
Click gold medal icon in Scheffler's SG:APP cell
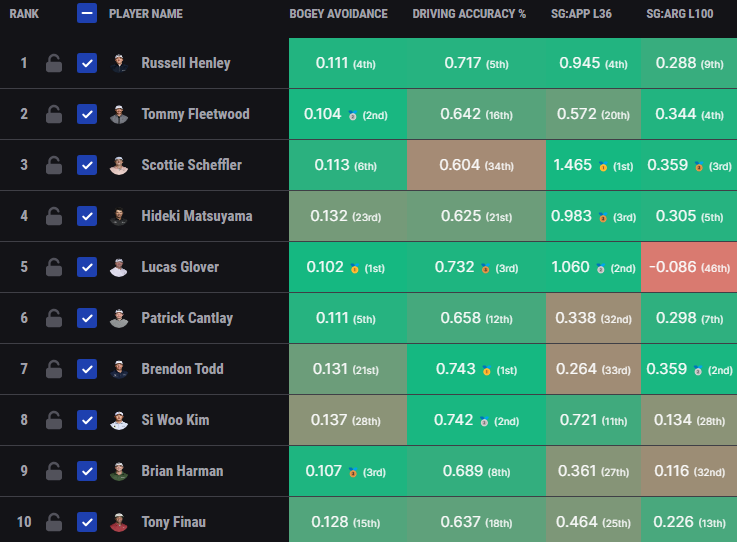pos(603,166)
